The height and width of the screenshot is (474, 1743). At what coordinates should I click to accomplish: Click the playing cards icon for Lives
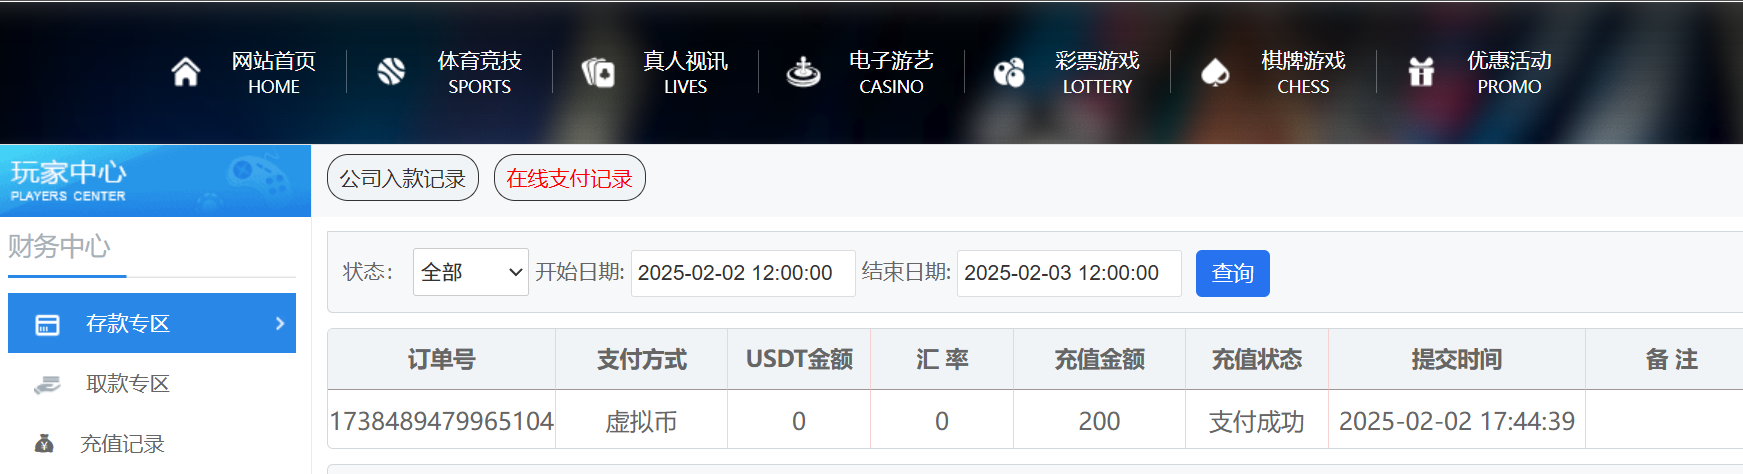(x=598, y=72)
